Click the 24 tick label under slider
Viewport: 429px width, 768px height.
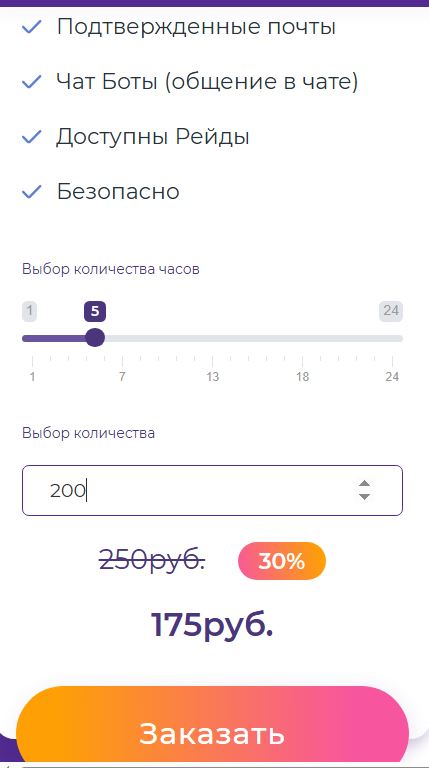point(392,377)
